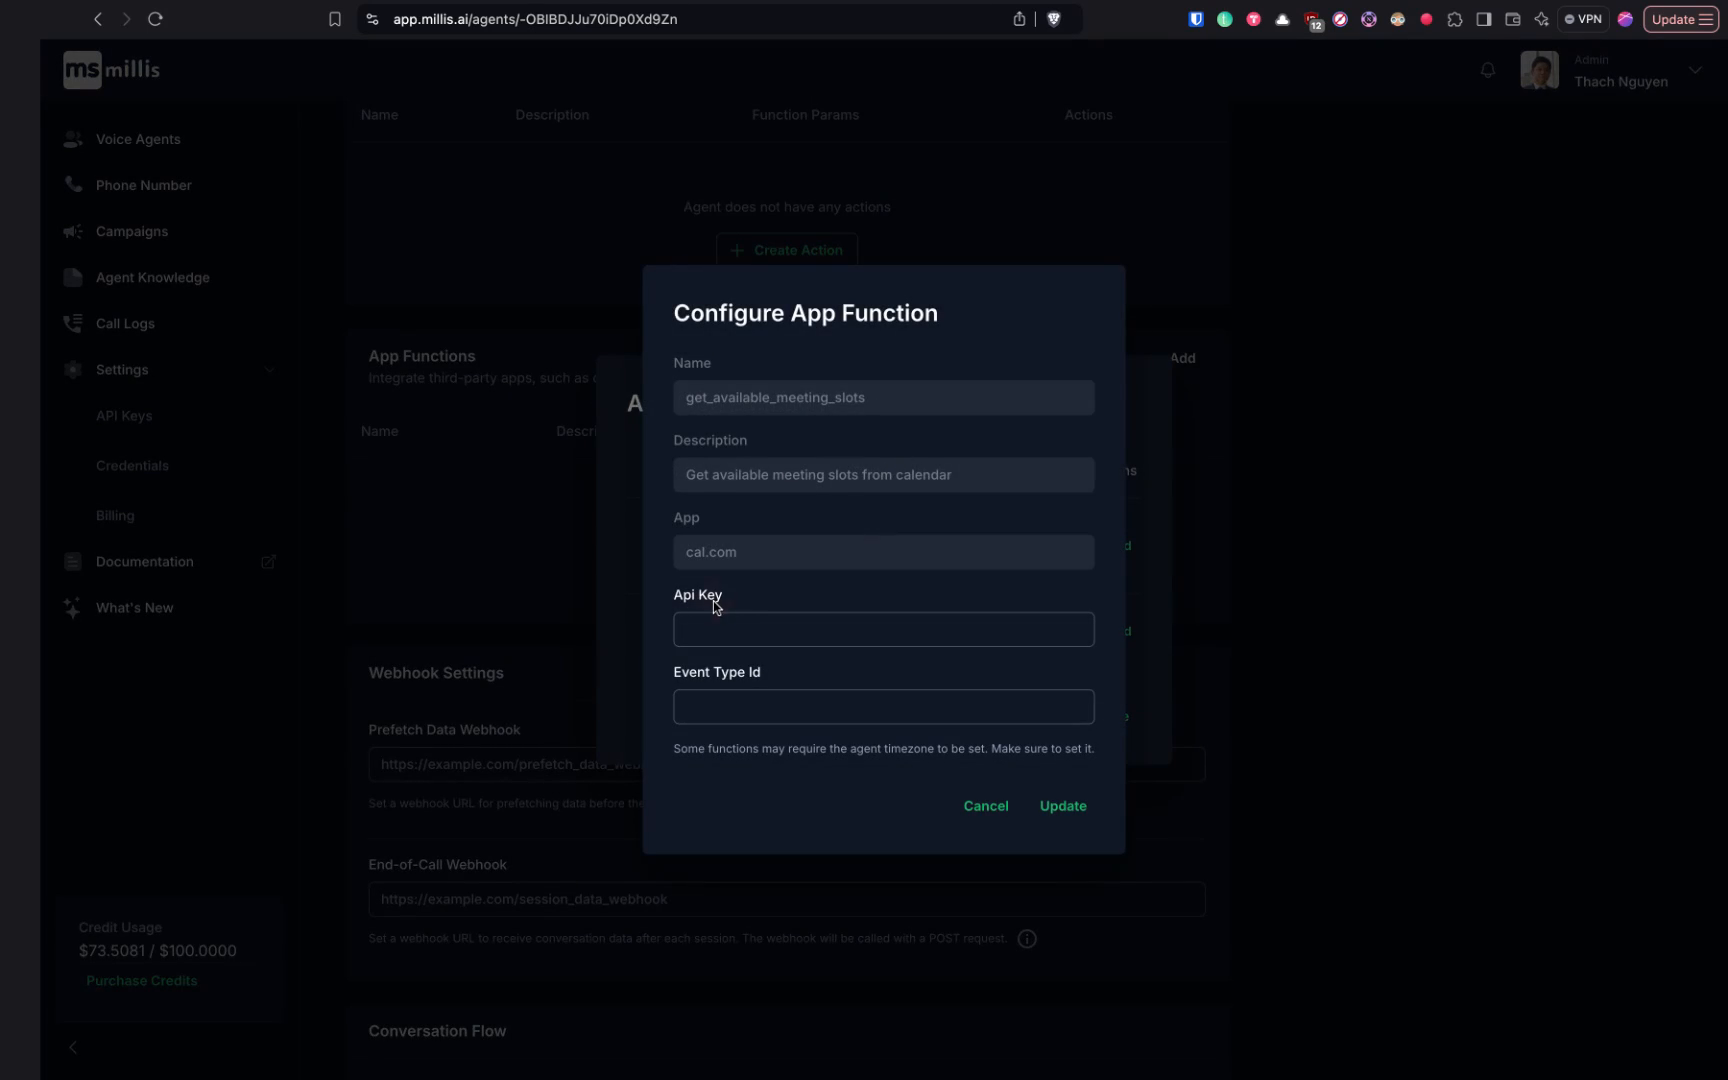
Task: Open Phone Number via its phone icon
Action: [72, 185]
